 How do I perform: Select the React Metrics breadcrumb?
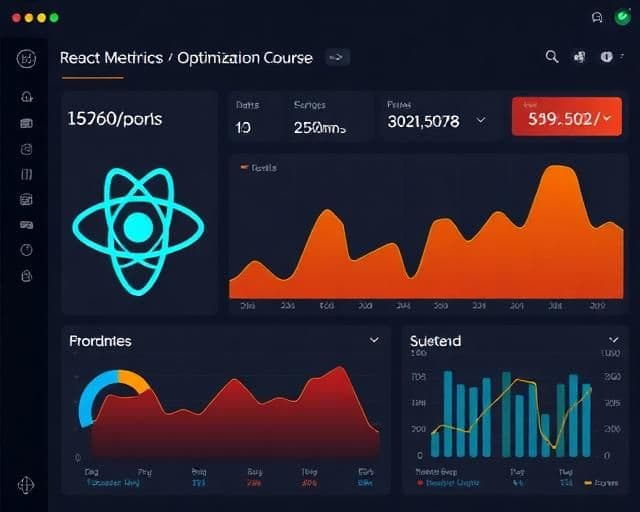[111, 58]
